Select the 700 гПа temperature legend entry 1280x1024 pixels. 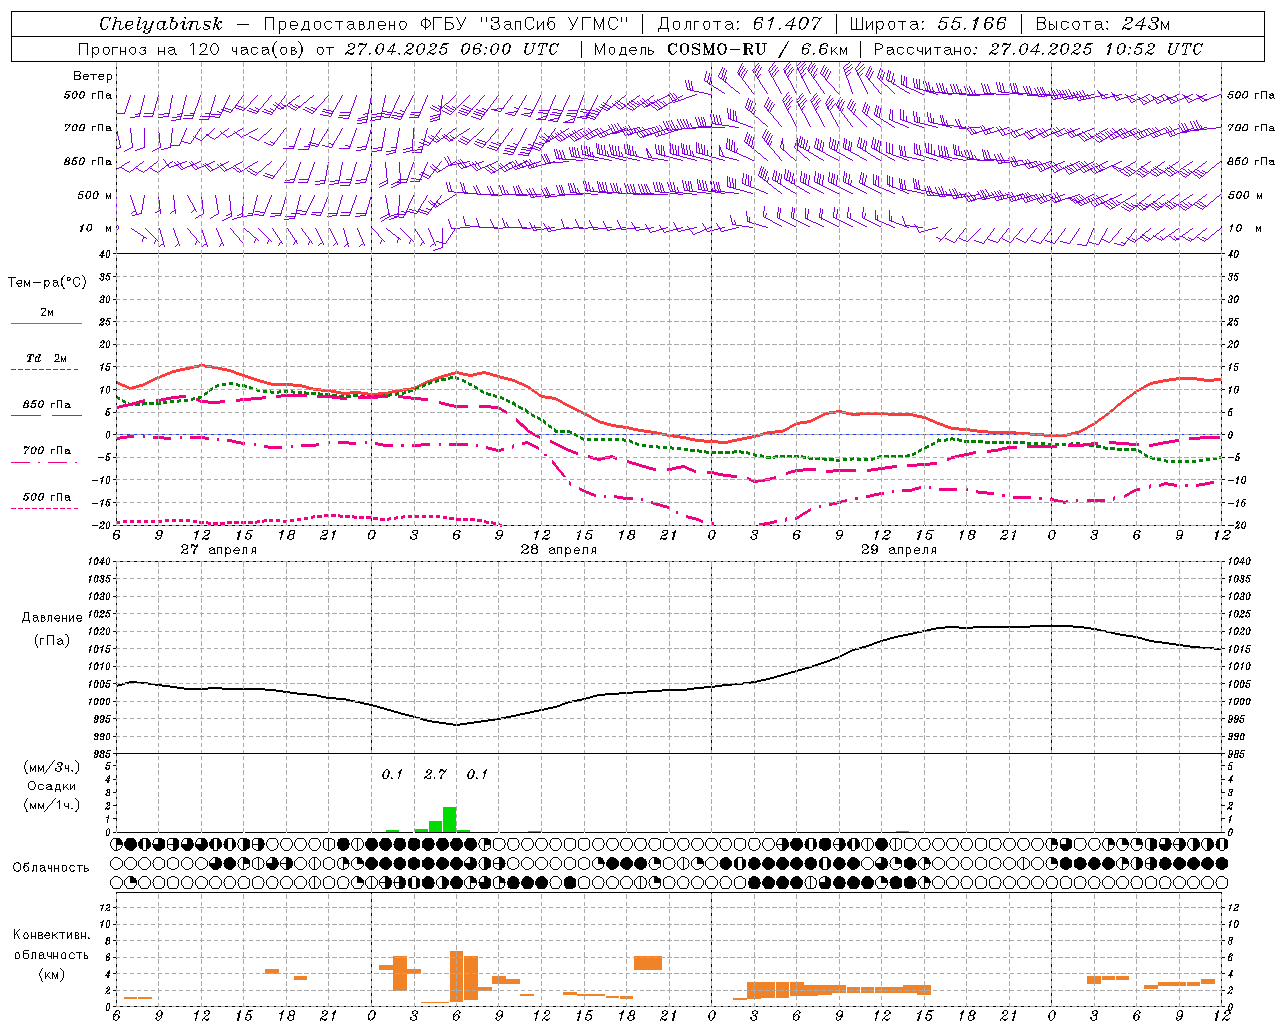pos(47,450)
